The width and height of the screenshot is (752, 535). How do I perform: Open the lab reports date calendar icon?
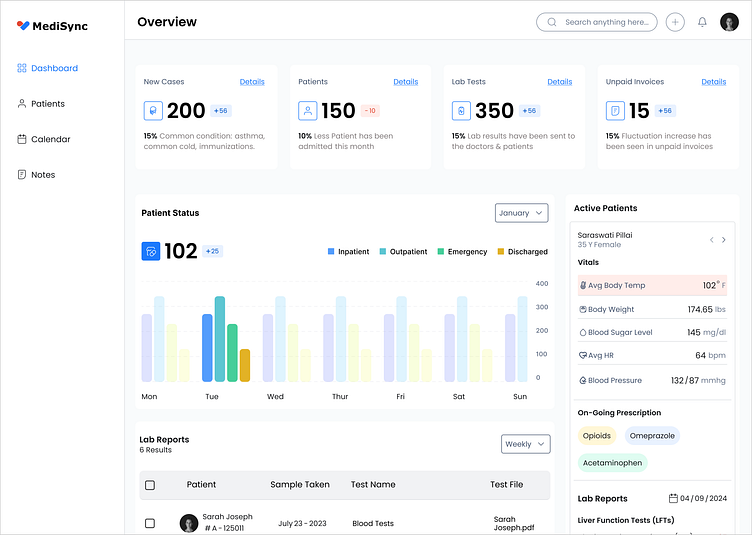674,498
